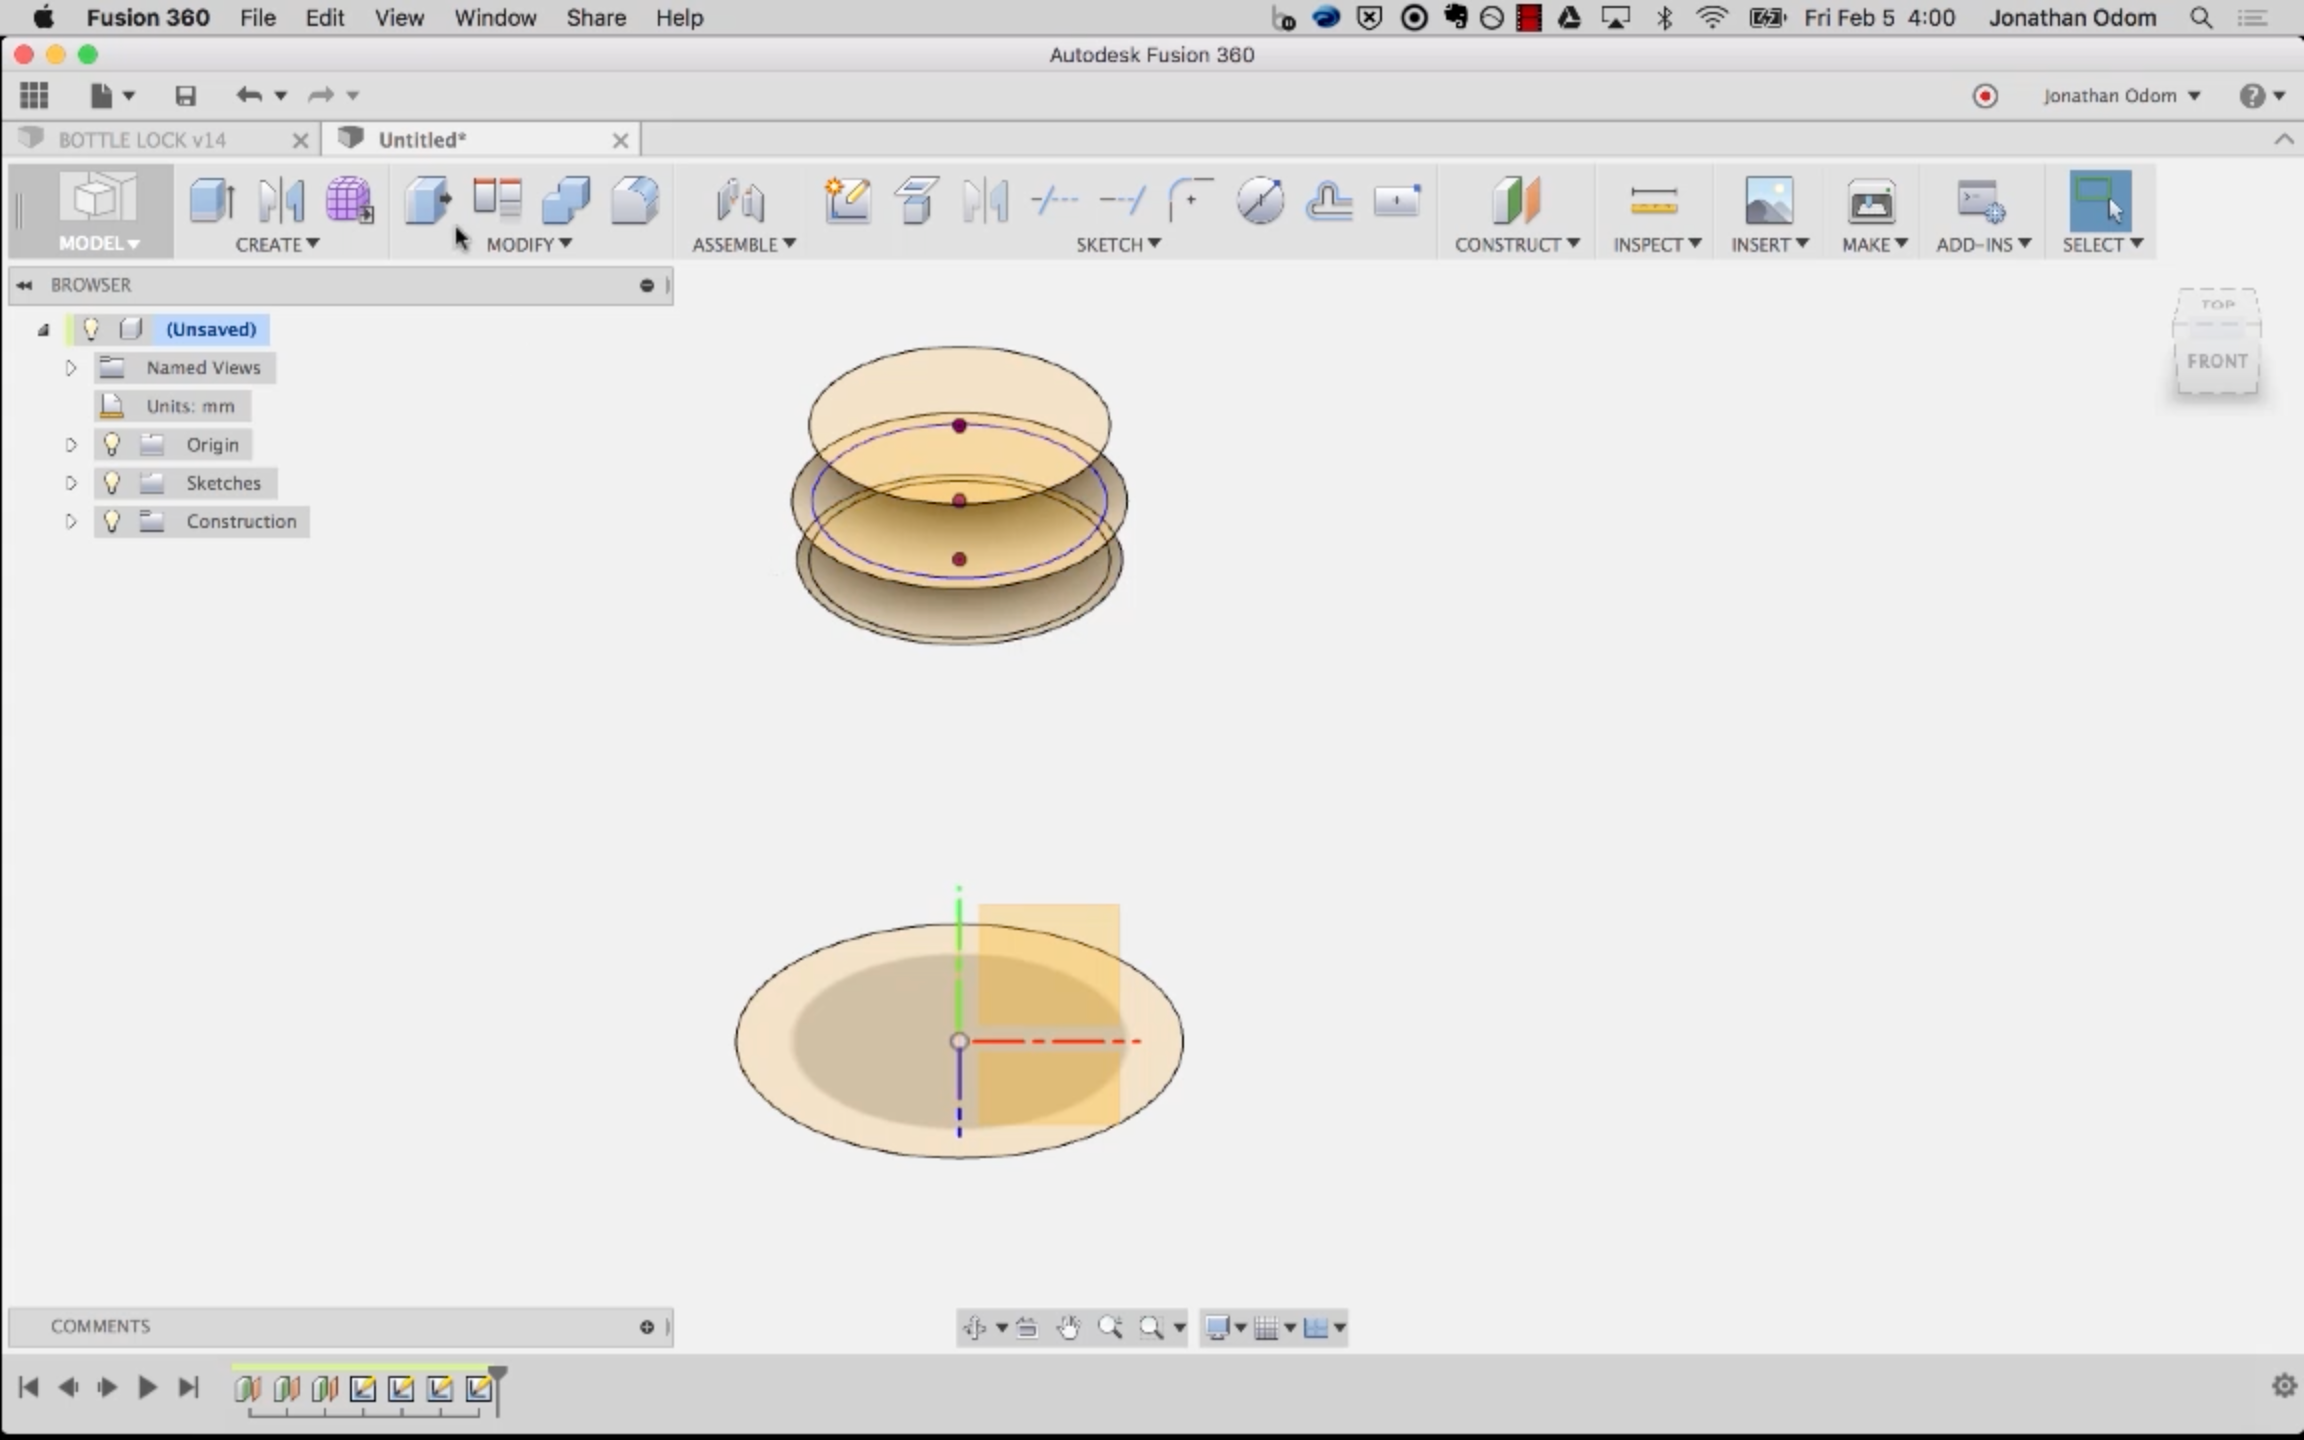
Task: Open the data panel grid icon
Action: pos(34,96)
